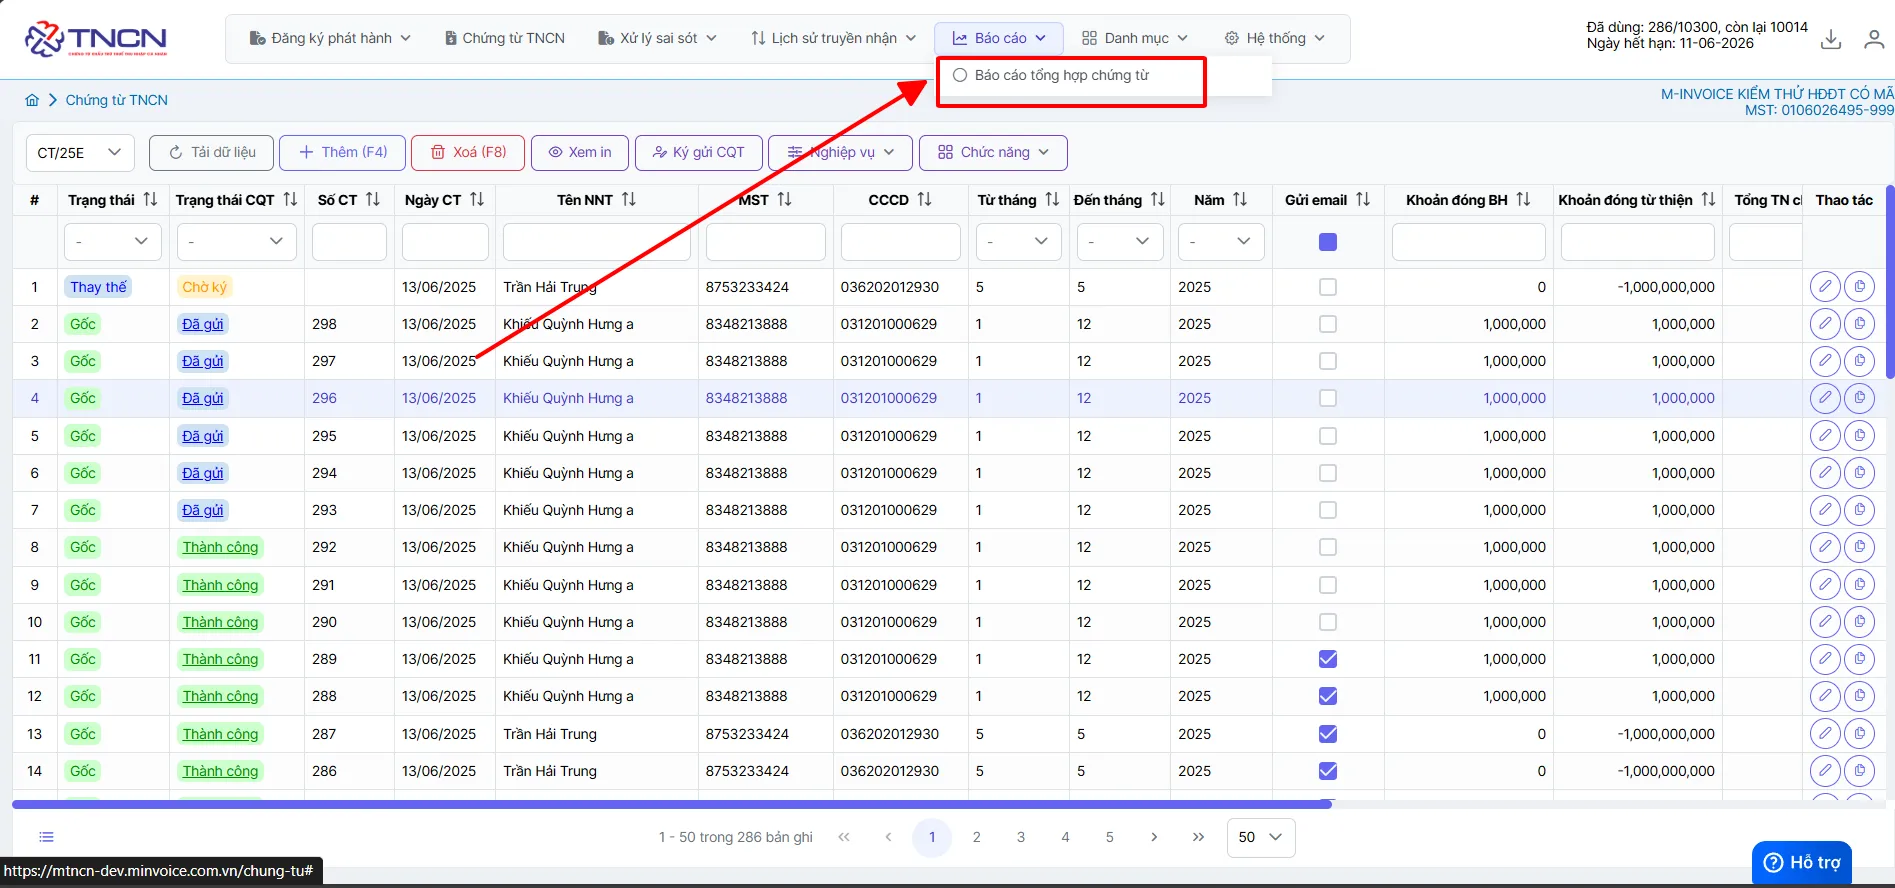Uncheck Gửi email box for Số CT 286
The image size is (1895, 888).
point(1328,771)
